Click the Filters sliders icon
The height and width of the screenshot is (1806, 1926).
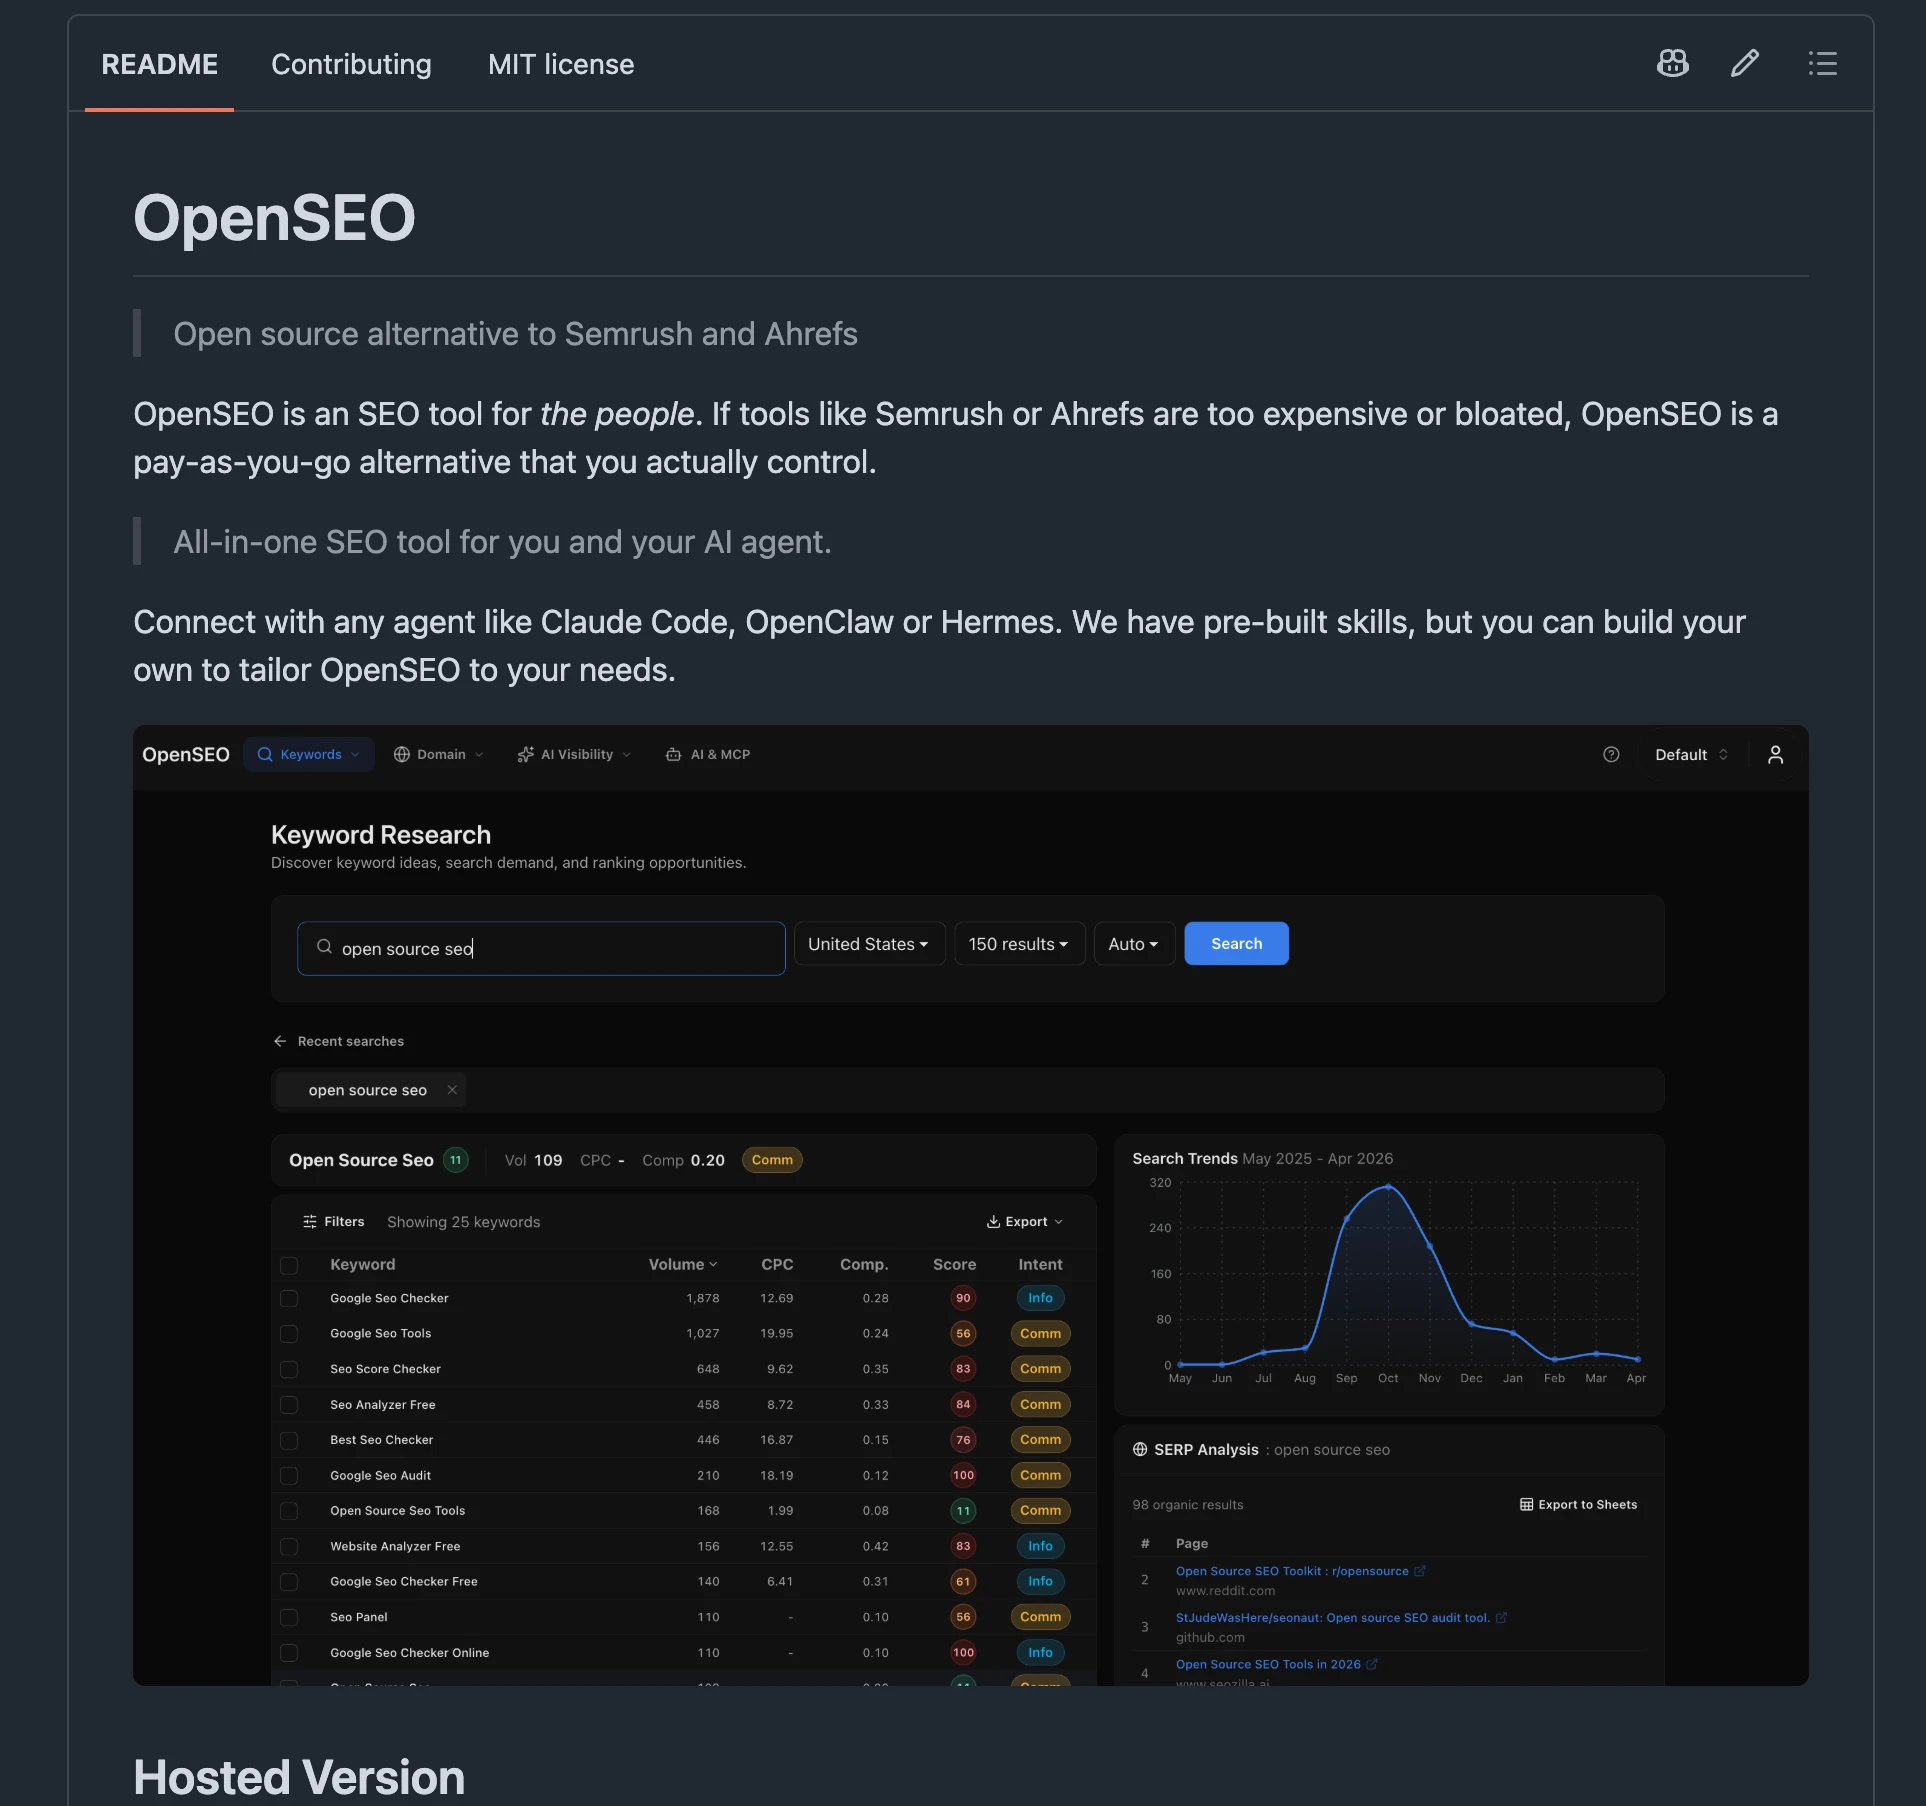[310, 1222]
